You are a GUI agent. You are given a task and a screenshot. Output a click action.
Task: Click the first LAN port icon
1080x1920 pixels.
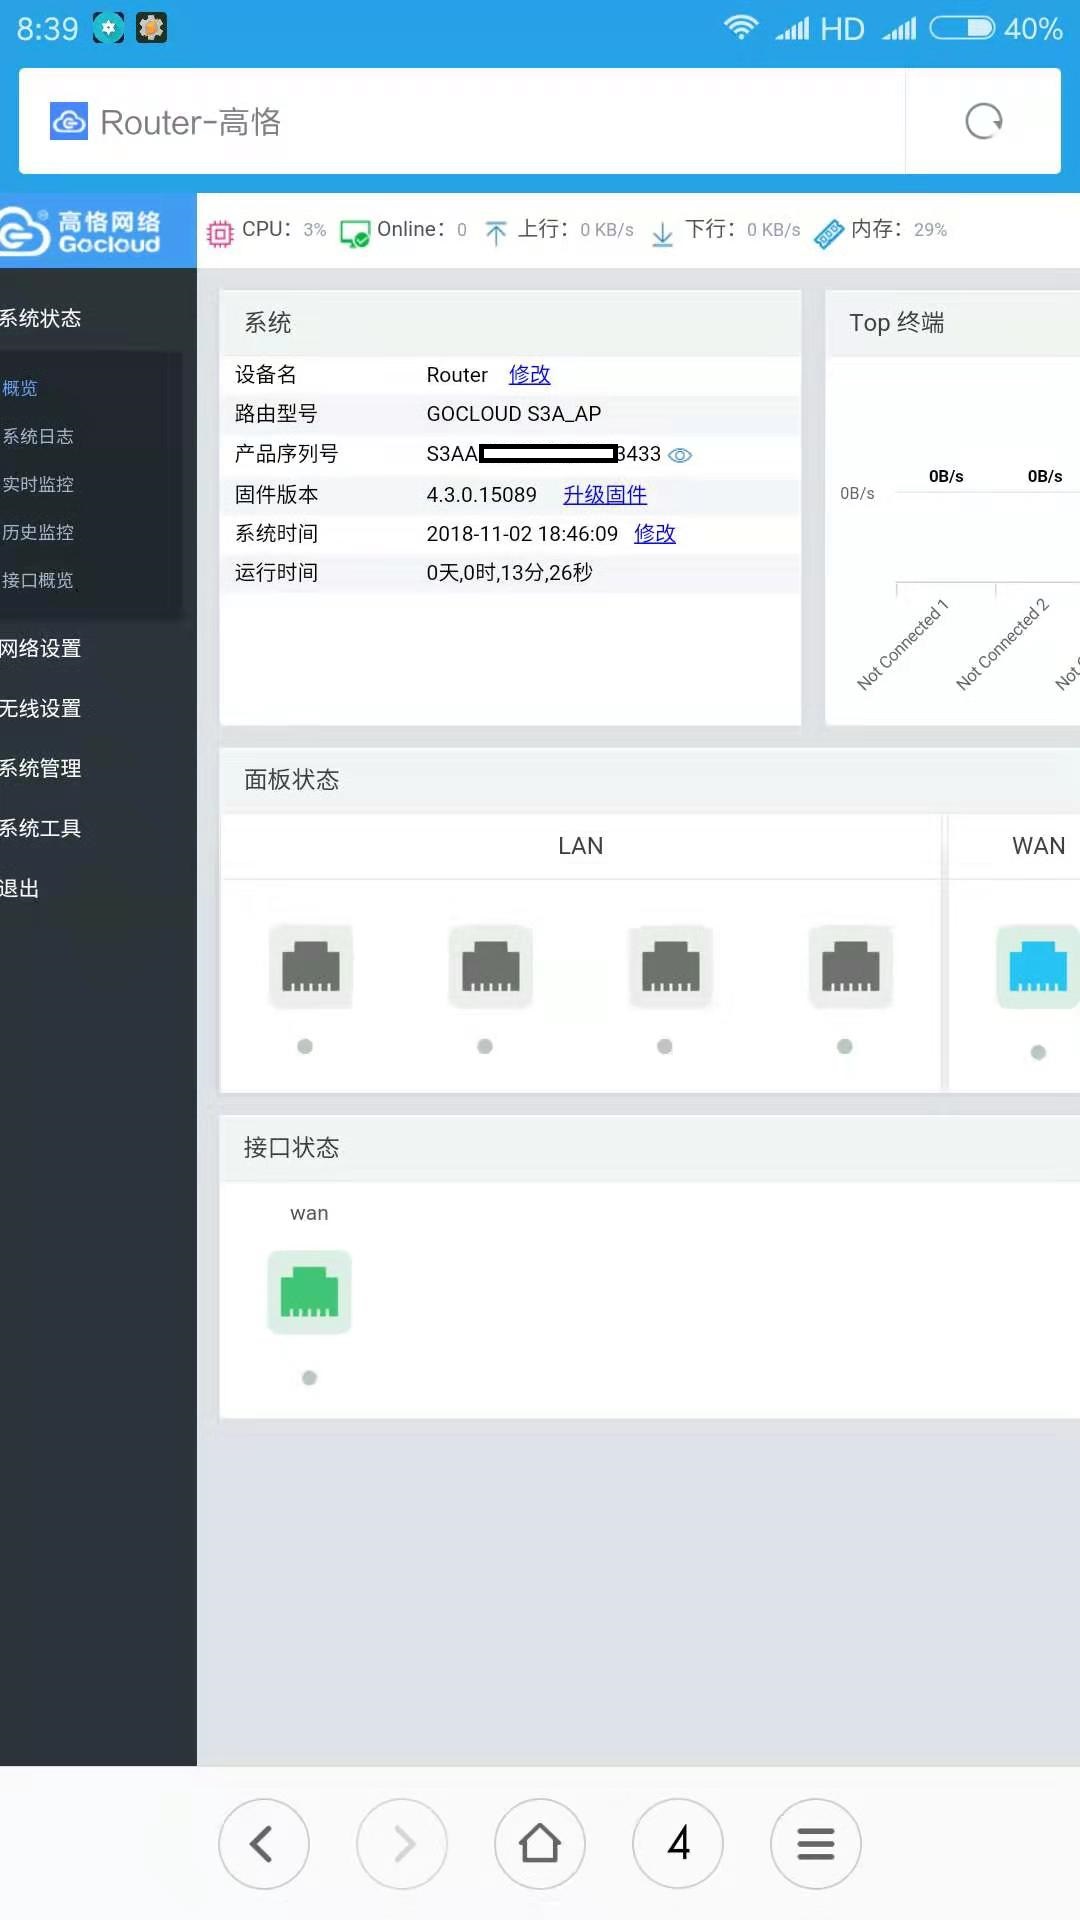(311, 967)
